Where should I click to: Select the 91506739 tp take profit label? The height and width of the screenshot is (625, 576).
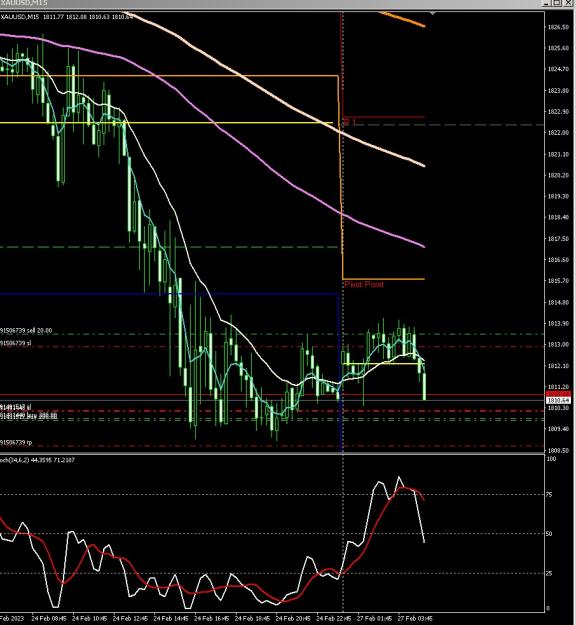click(16, 442)
